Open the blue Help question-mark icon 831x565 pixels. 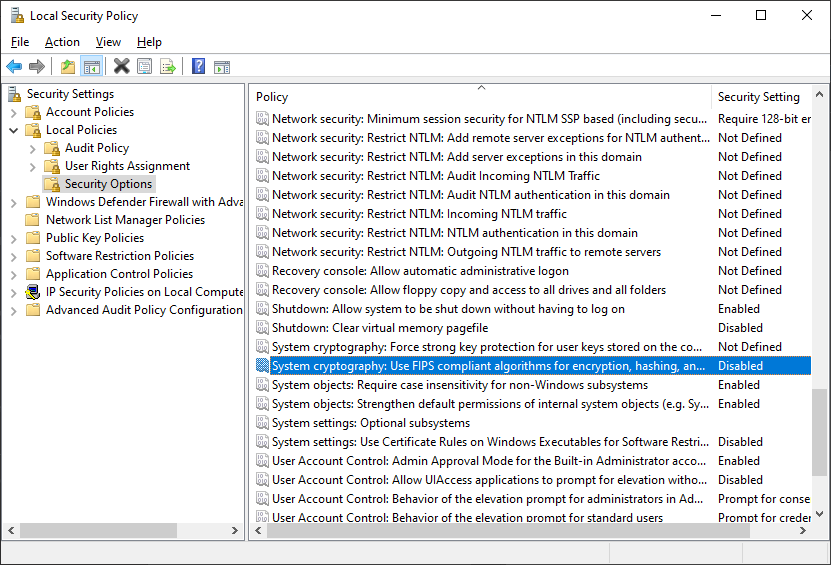(198, 67)
